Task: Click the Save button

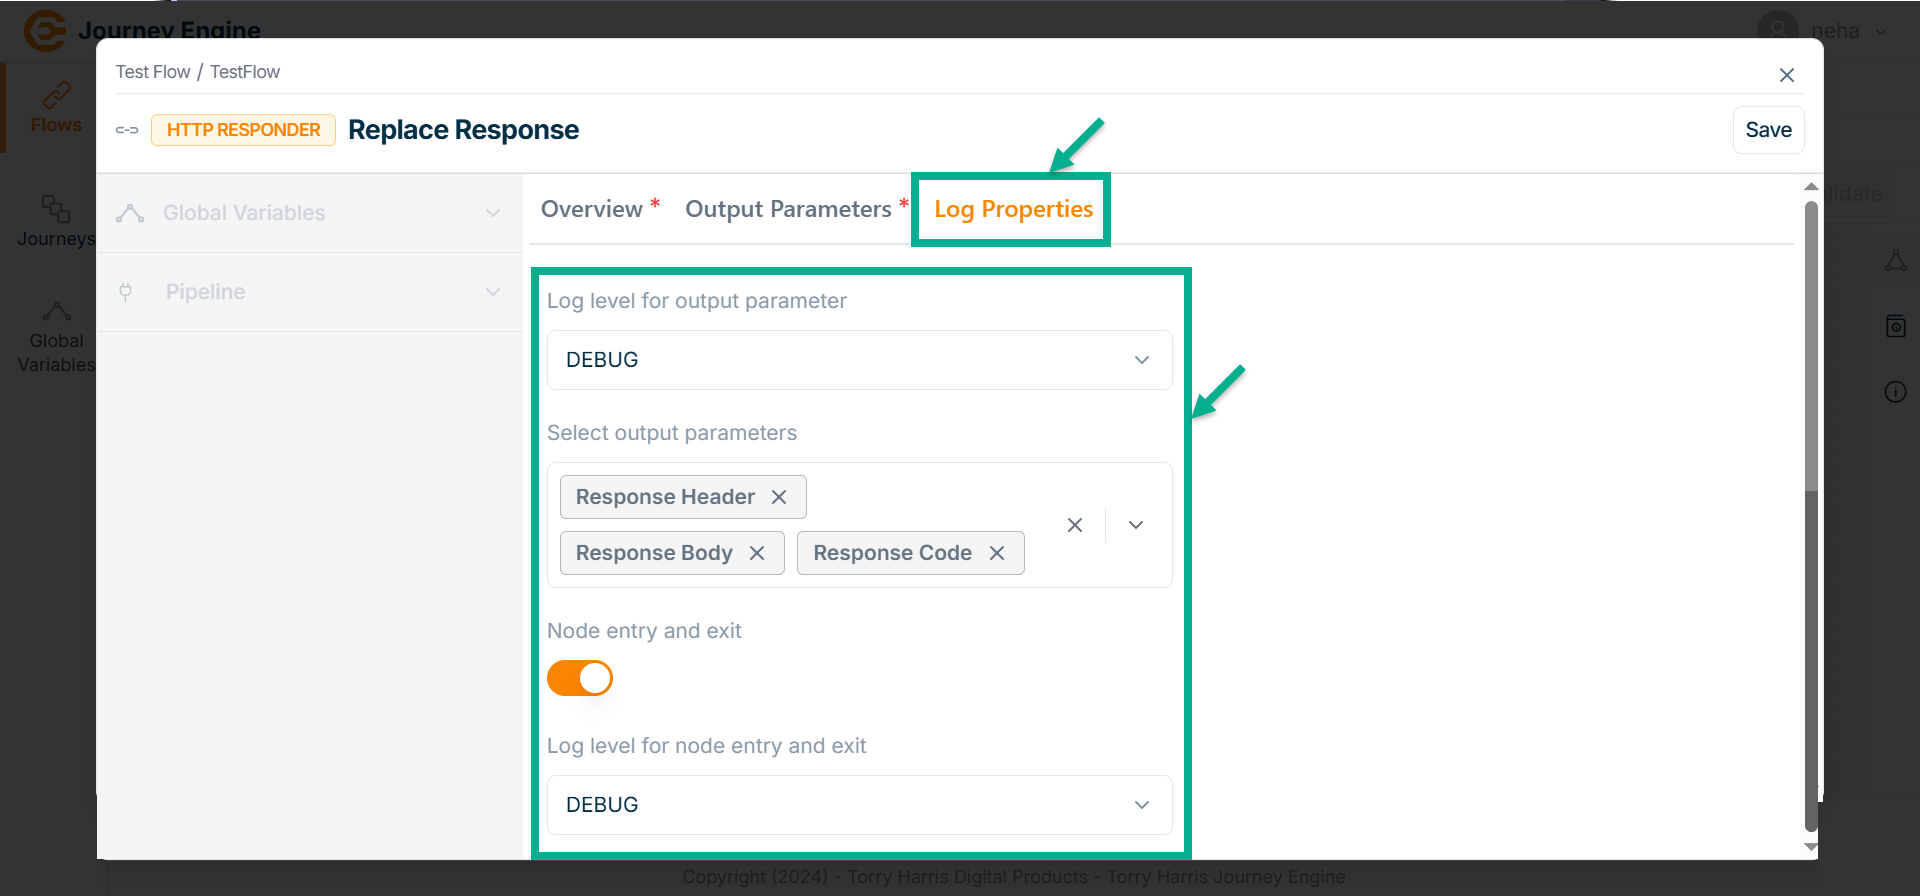Action: click(x=1768, y=130)
